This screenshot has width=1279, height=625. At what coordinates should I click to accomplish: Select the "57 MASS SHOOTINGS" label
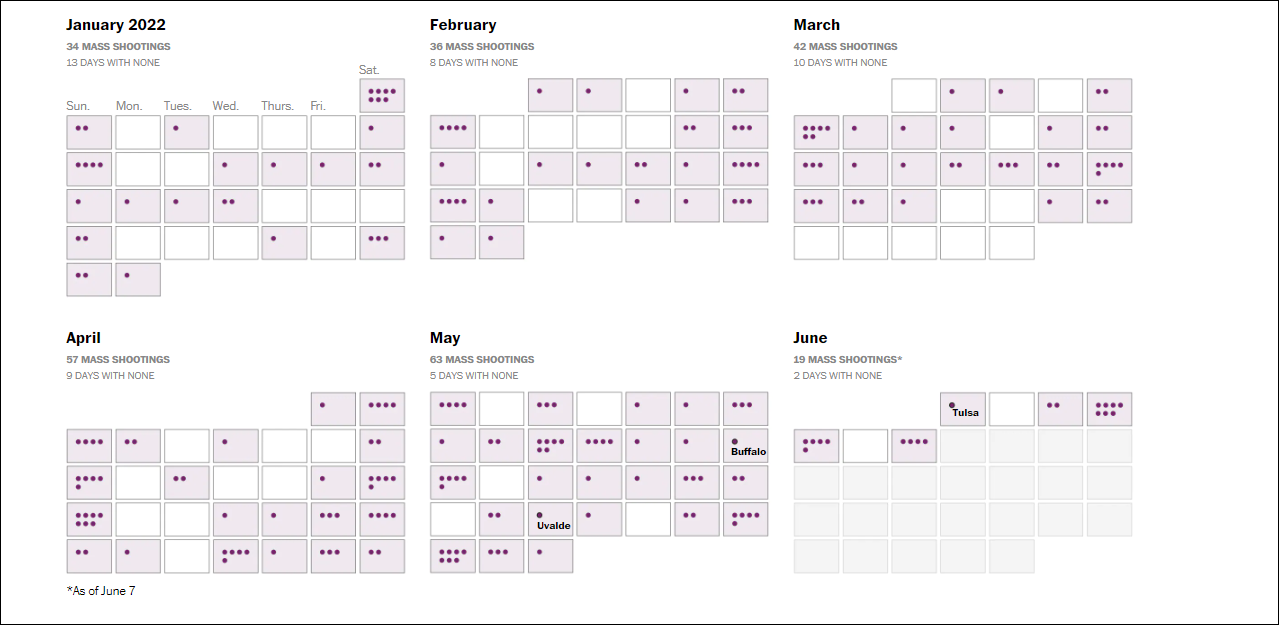118,360
